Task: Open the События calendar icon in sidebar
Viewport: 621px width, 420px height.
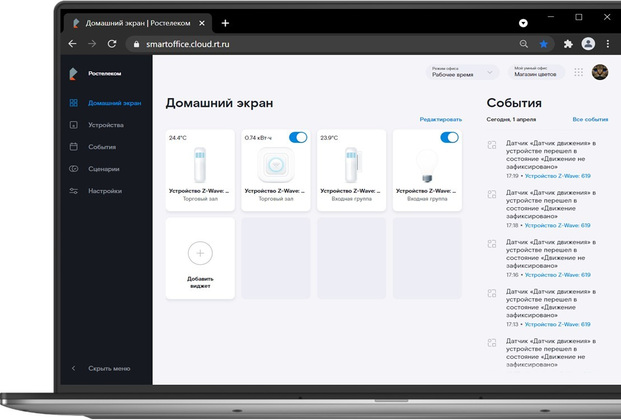Action: pyautogui.click(x=74, y=147)
